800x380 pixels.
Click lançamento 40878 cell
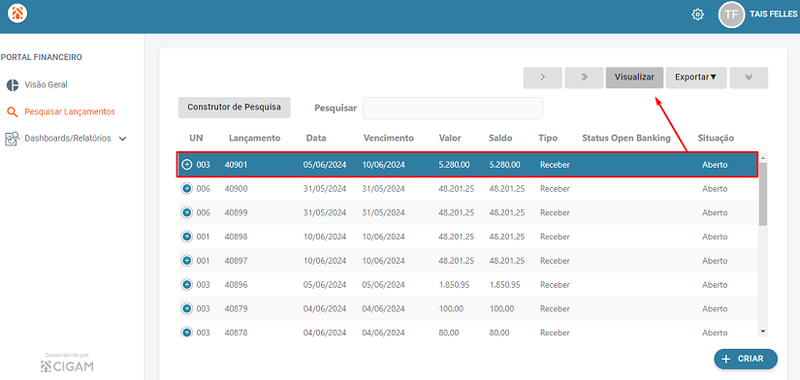[x=236, y=333]
